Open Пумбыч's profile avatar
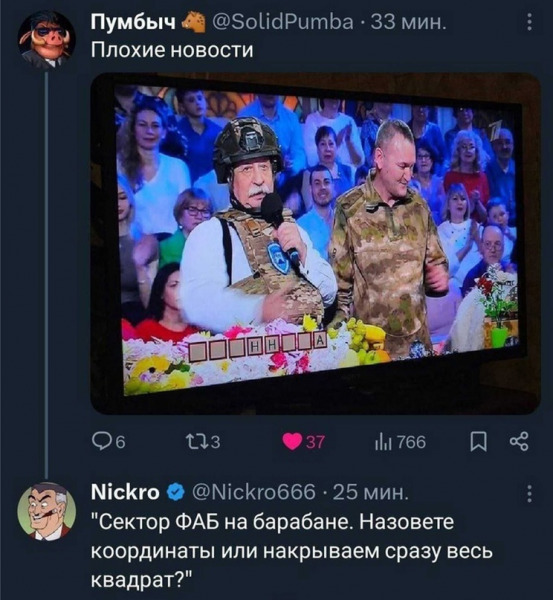This screenshot has width=553, height=600. click(x=46, y=39)
